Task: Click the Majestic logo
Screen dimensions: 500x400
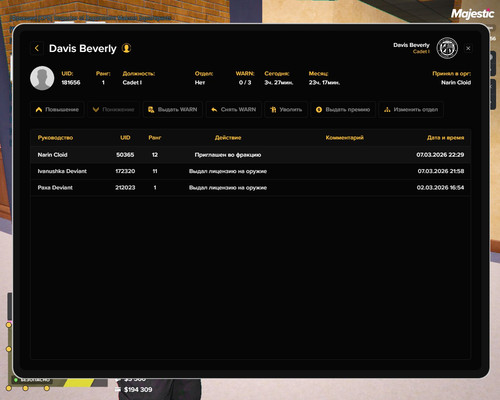Action: pyautogui.click(x=472, y=14)
